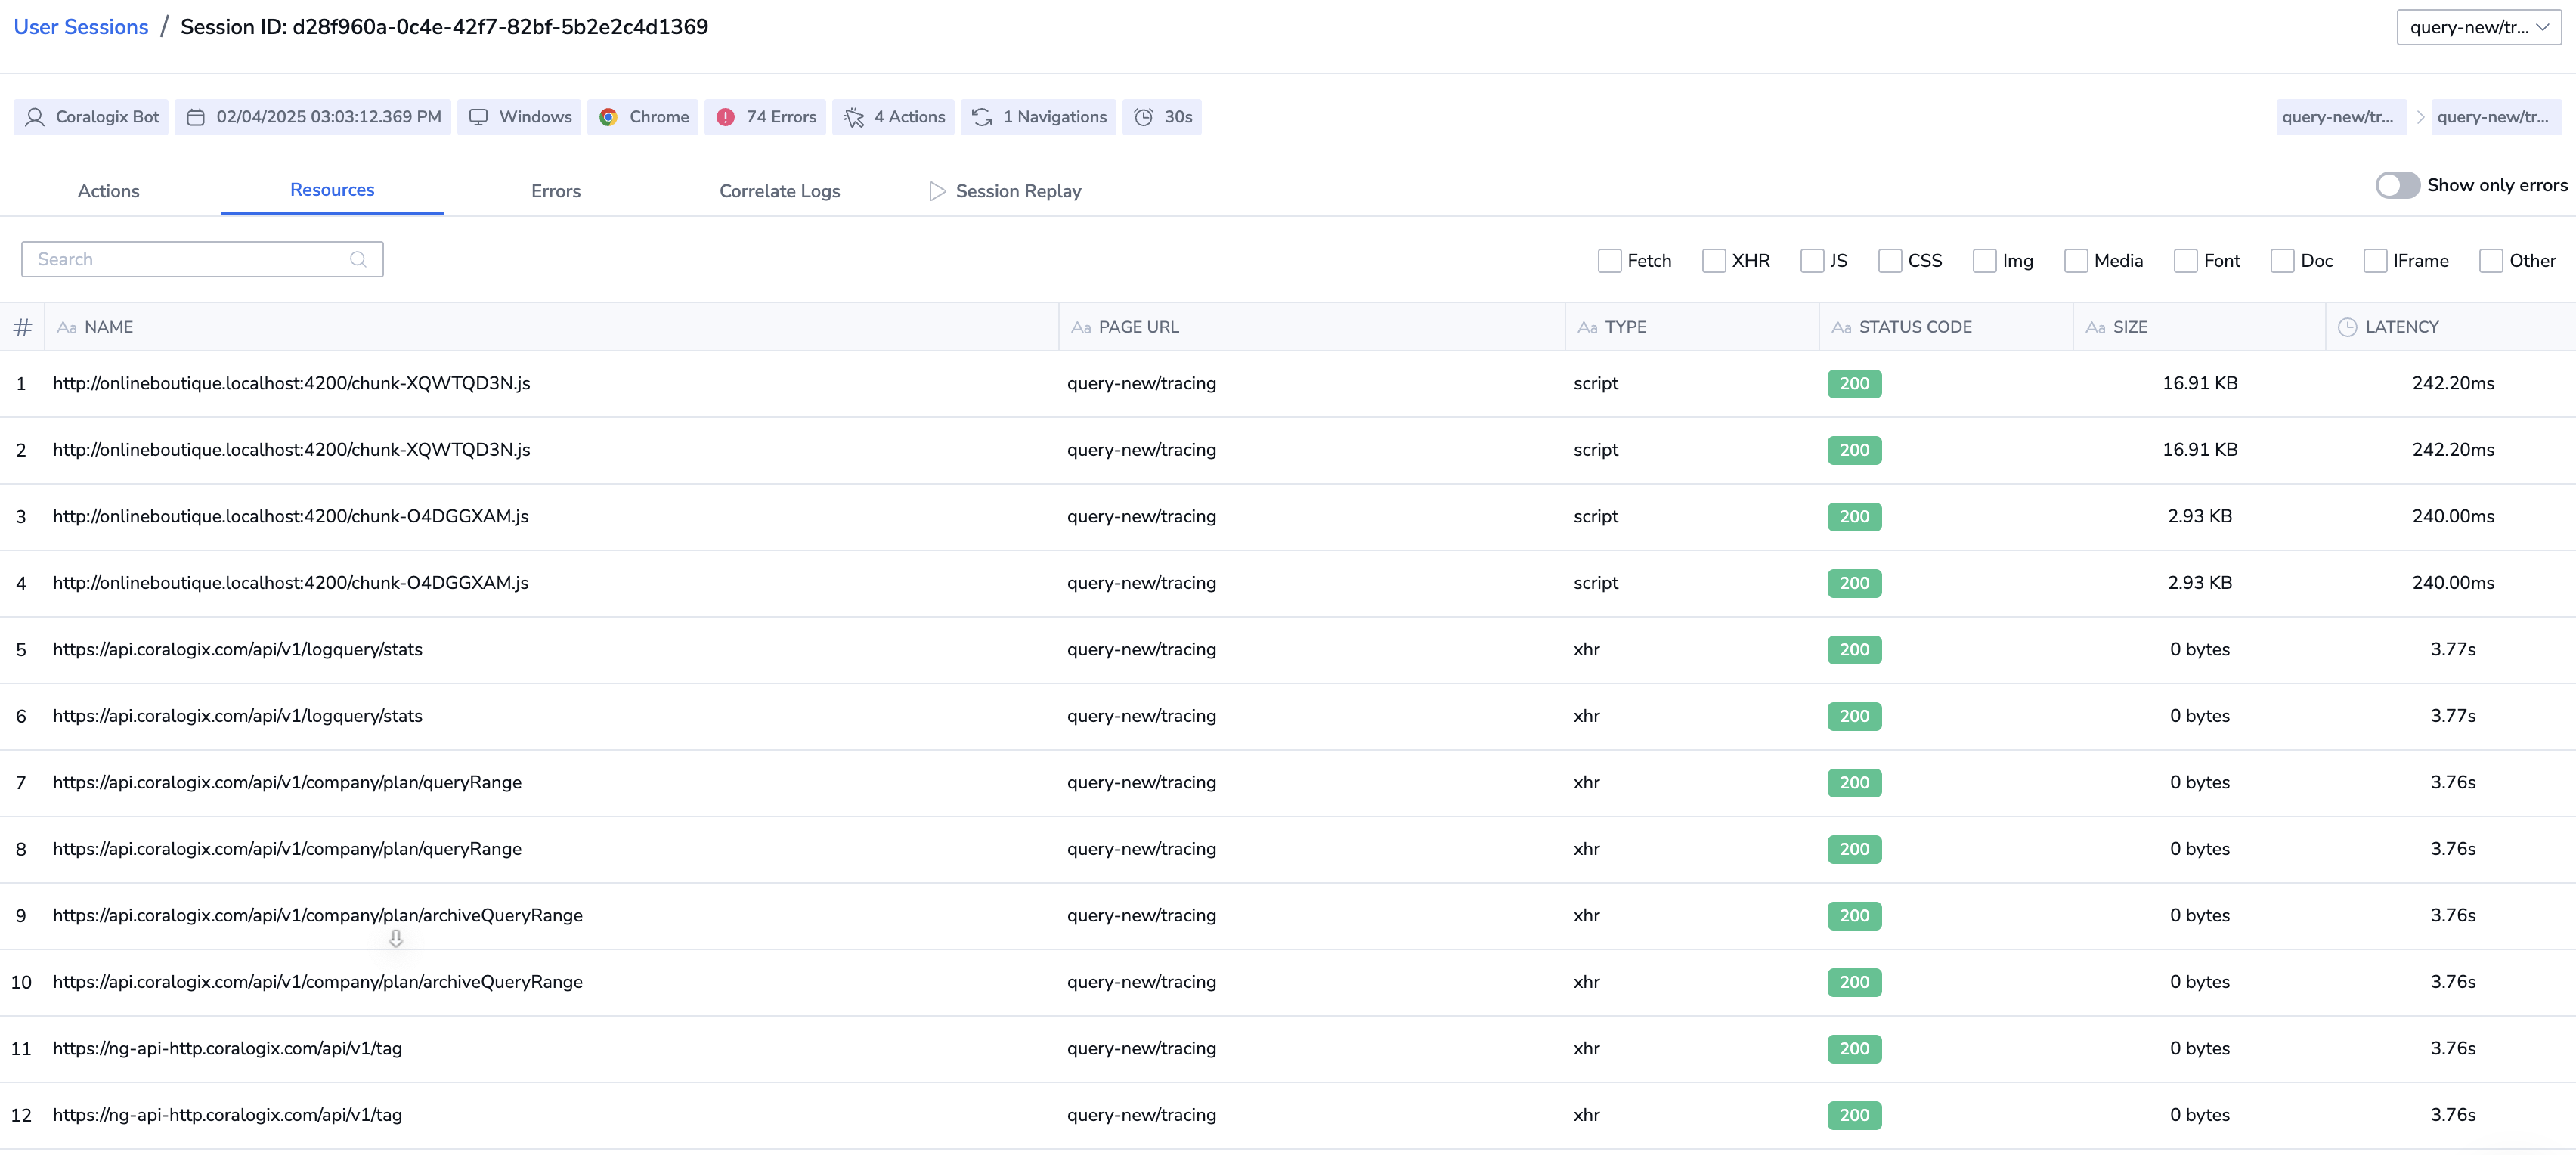
Task: Toggle Show only errors switch
Action: [2397, 185]
